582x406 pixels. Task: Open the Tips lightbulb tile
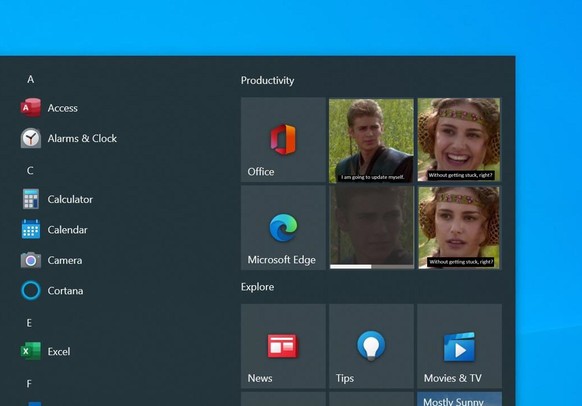point(371,346)
